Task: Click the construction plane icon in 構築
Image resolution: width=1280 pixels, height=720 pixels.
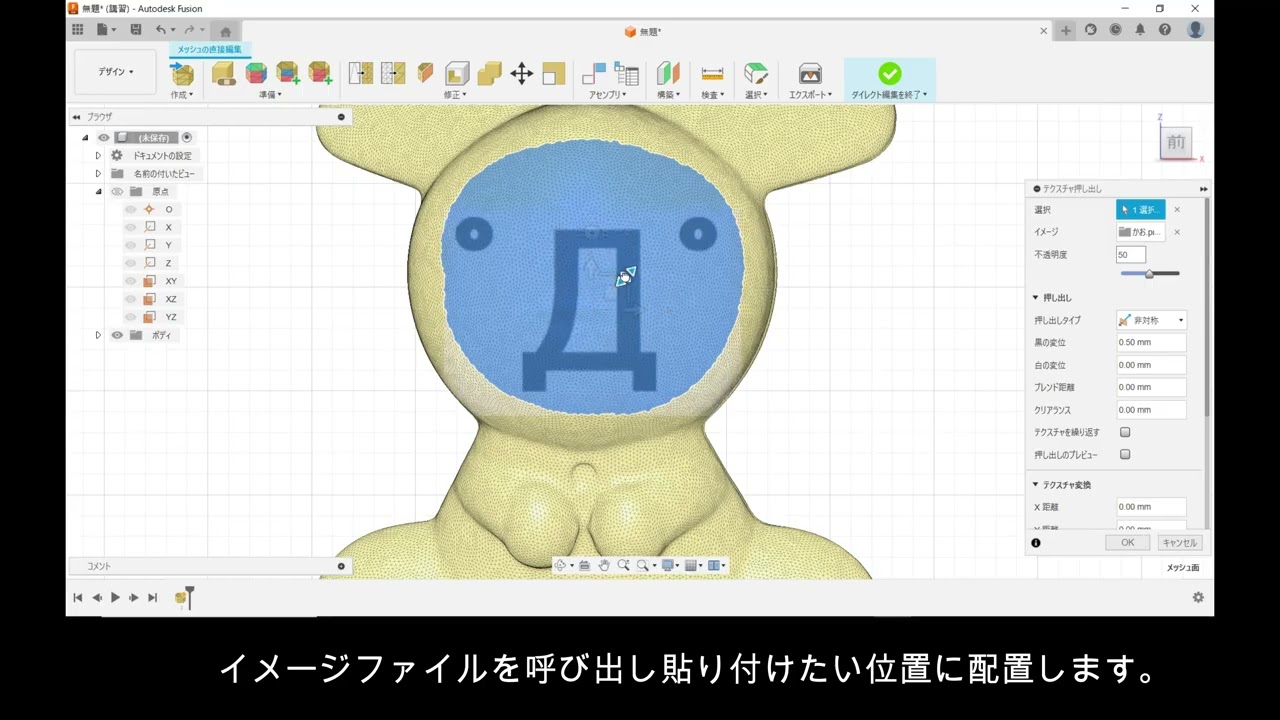Action: click(x=668, y=73)
